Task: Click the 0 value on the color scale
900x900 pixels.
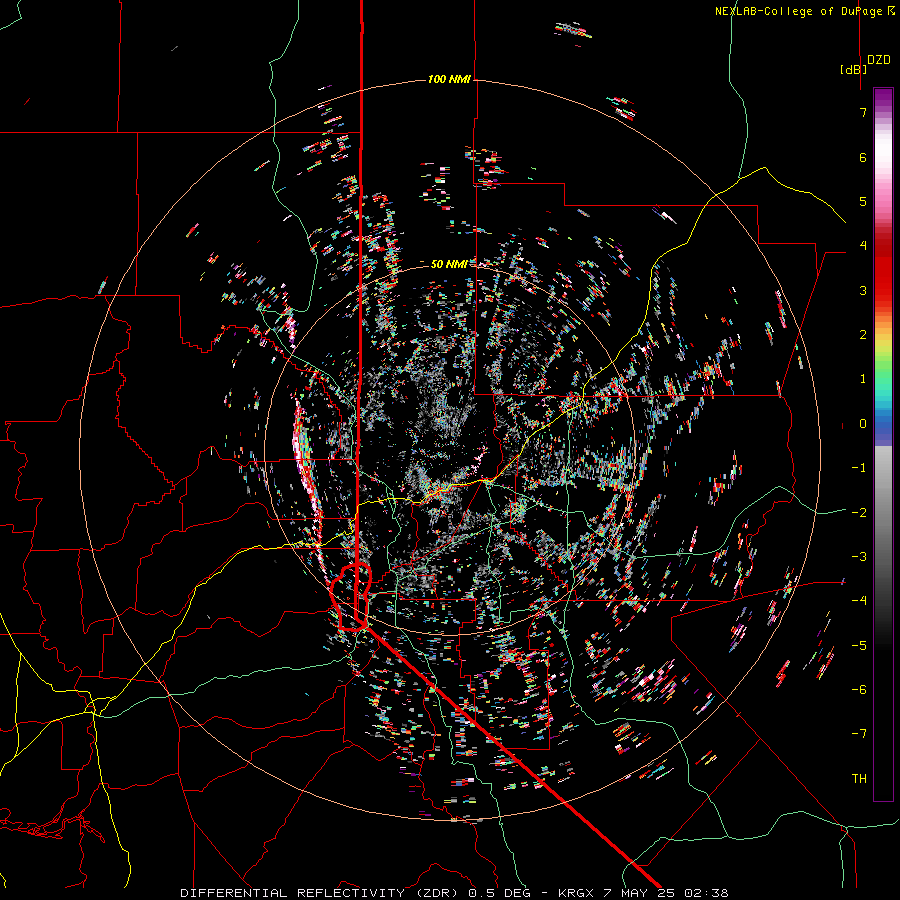Action: tap(863, 424)
